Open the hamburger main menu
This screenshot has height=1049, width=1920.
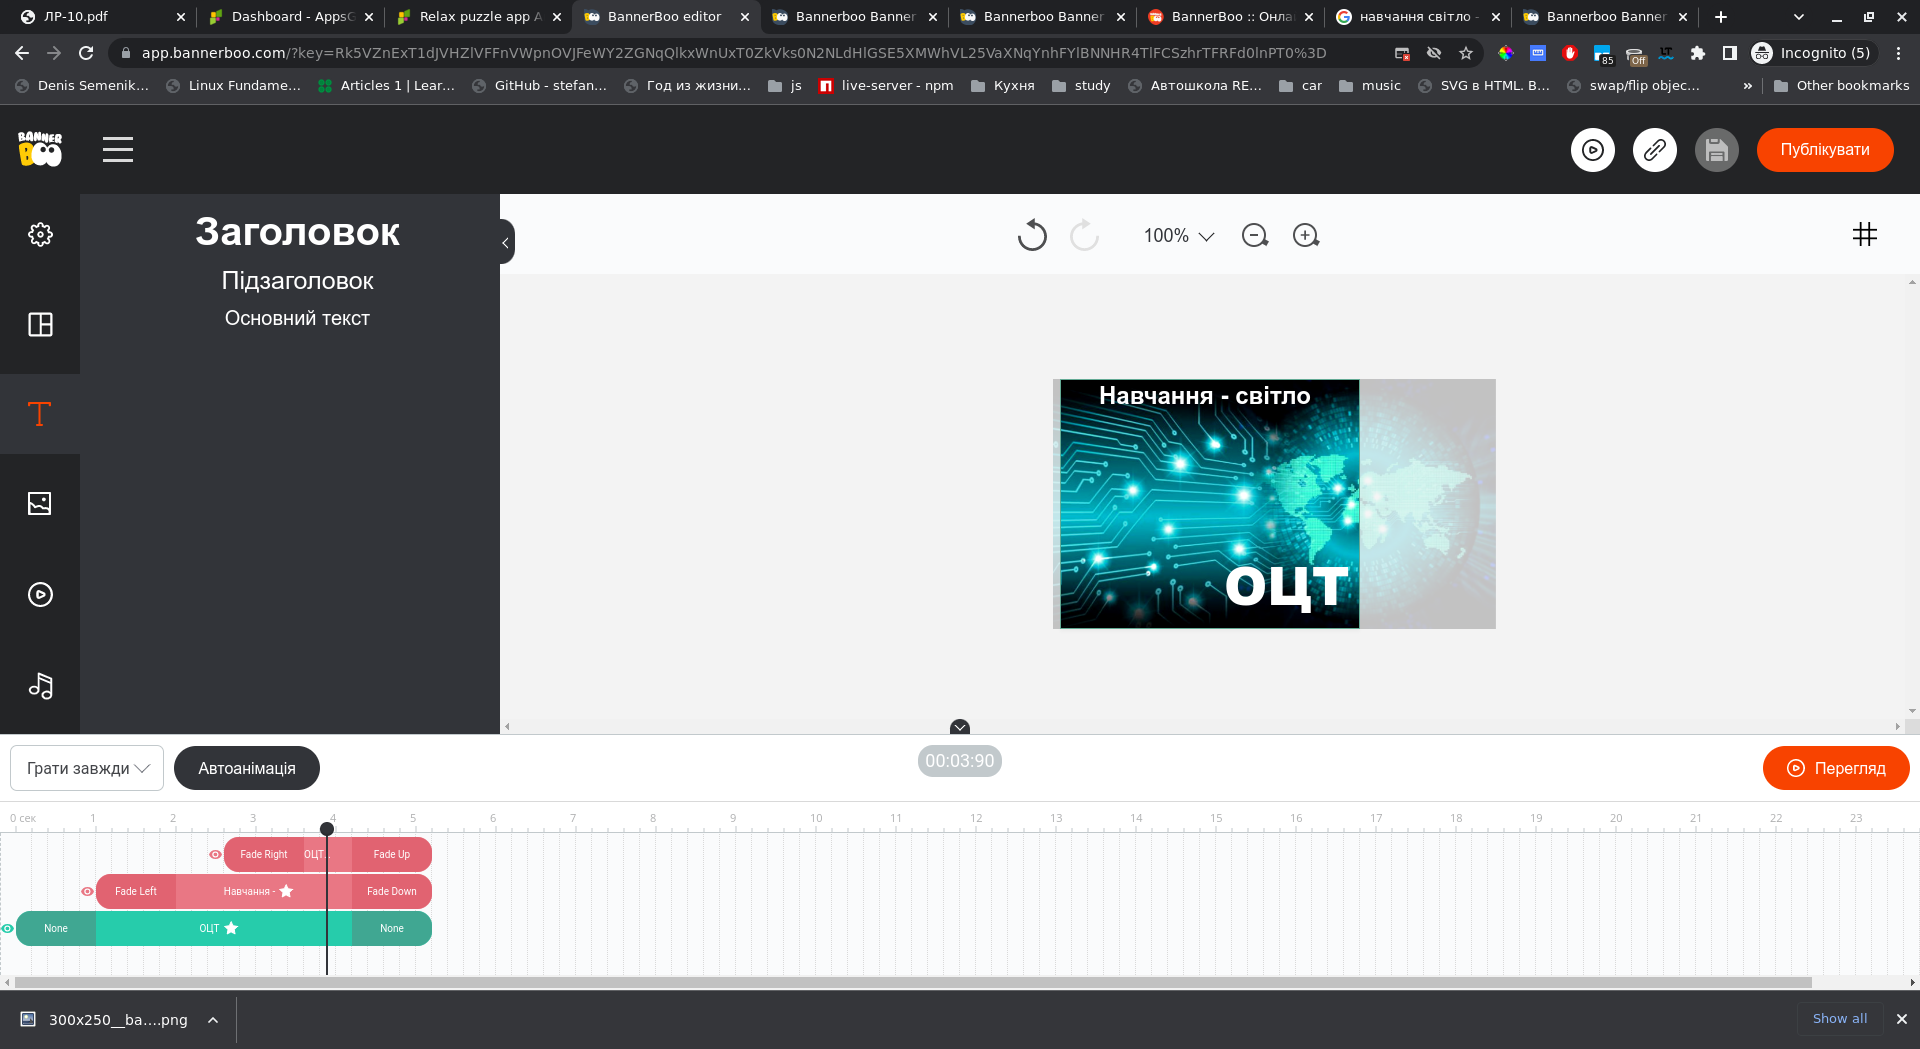[118, 150]
